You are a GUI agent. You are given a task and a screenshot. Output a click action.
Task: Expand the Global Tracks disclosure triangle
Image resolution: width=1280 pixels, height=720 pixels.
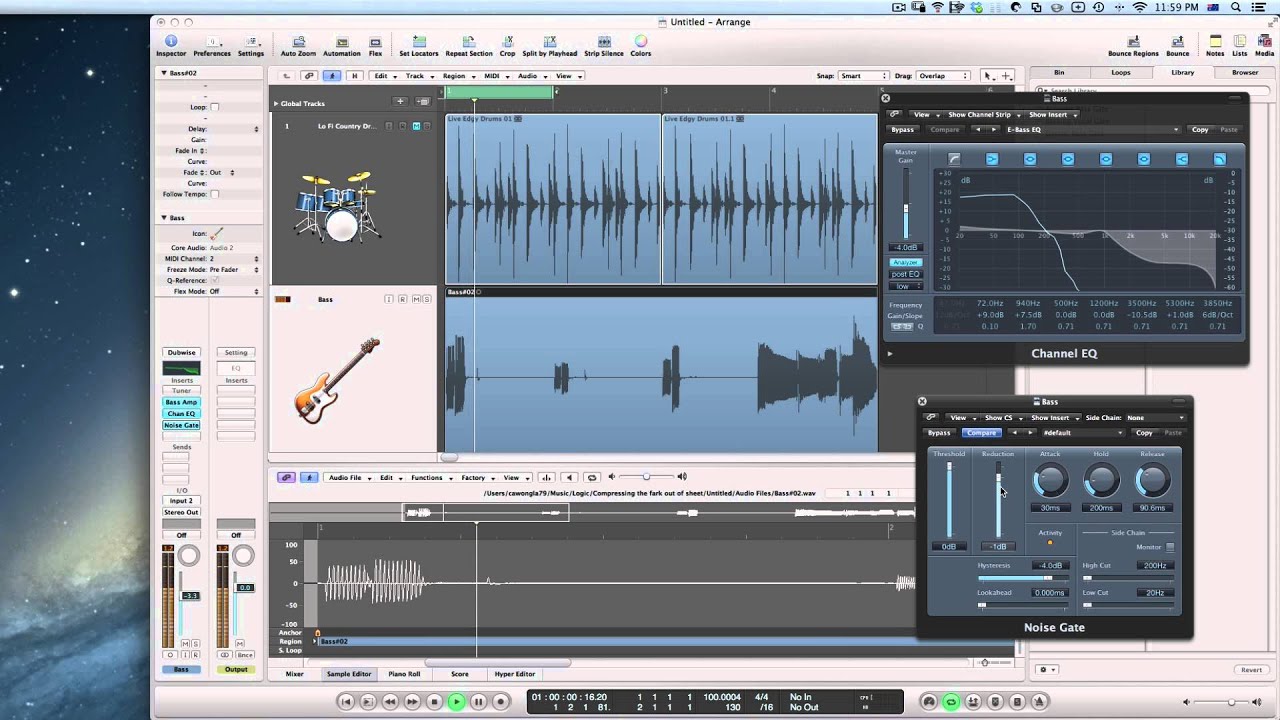[x=276, y=103]
